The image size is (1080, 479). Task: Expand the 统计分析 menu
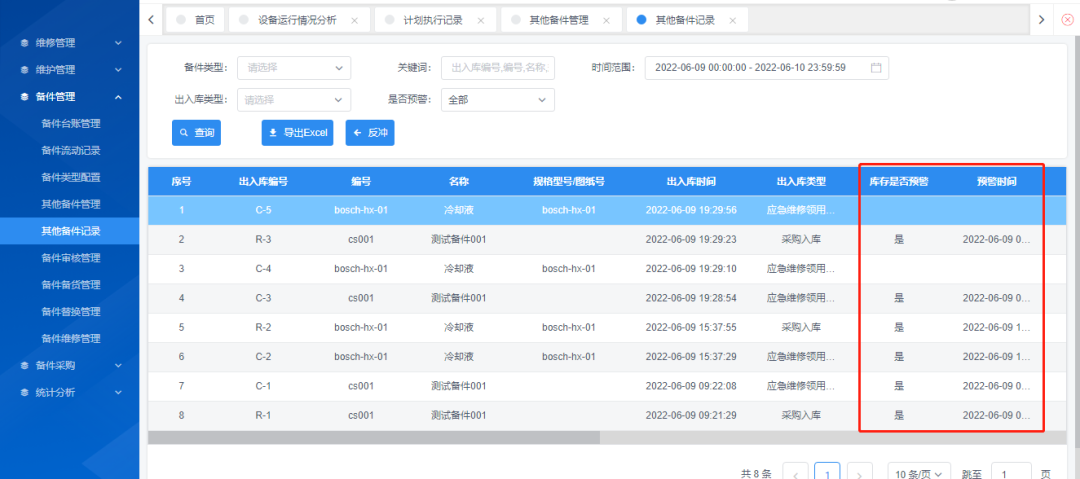pos(118,392)
